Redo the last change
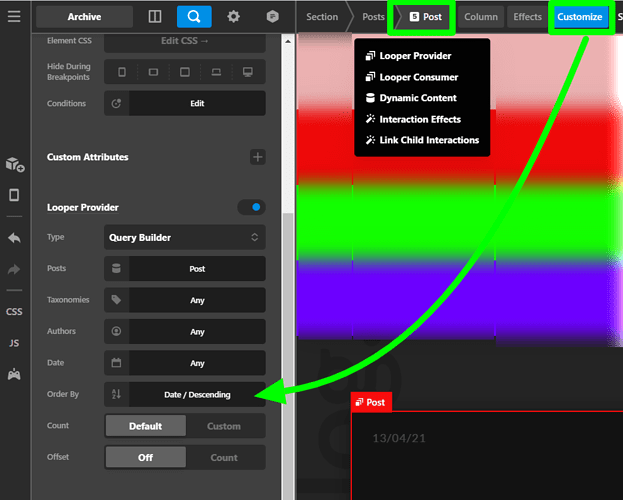623x500 pixels. tap(14, 269)
